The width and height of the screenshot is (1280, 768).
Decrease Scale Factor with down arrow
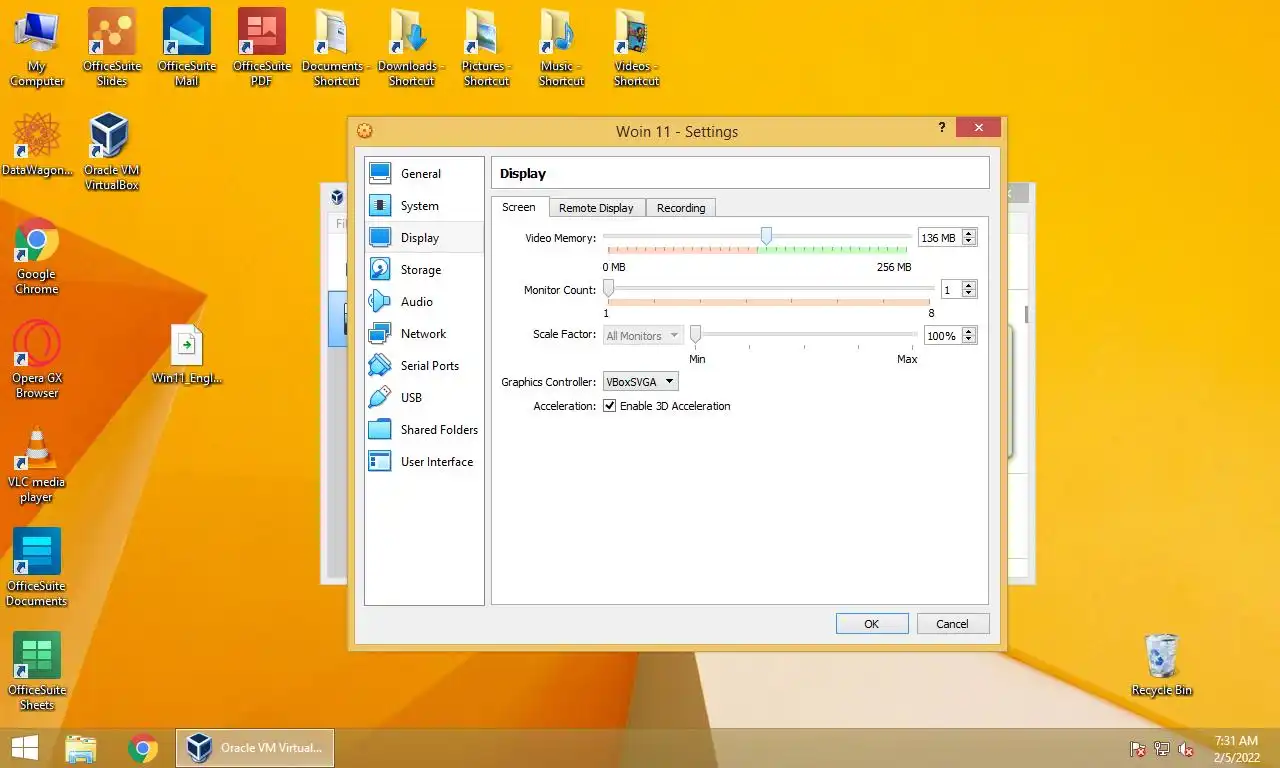[x=968, y=340]
